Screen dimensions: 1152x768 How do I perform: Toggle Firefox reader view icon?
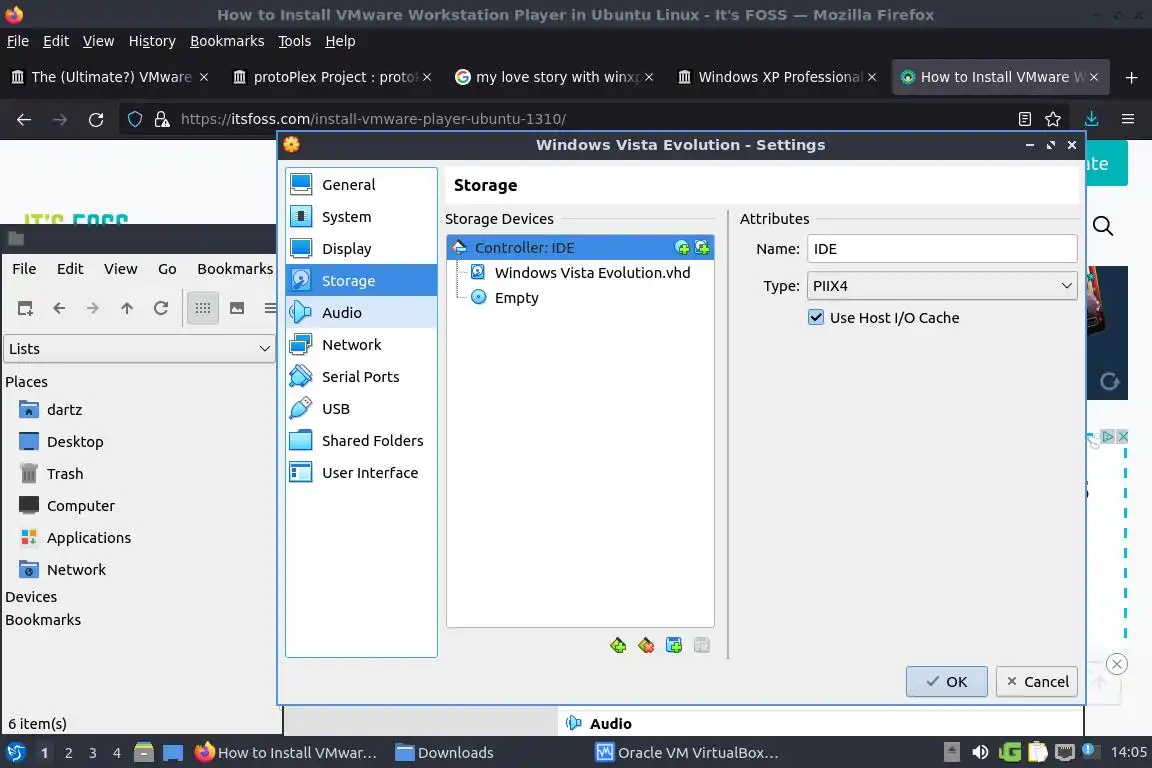(1025, 119)
